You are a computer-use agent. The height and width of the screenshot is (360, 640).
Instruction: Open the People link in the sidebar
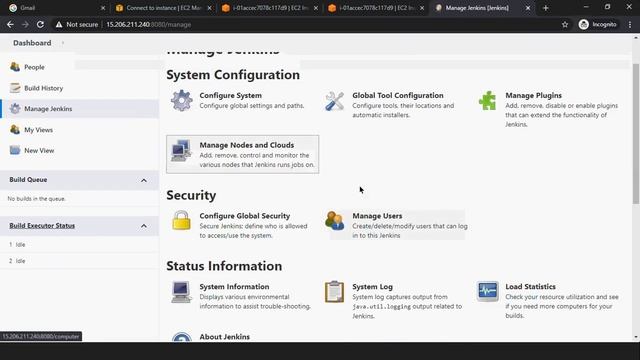[34, 67]
